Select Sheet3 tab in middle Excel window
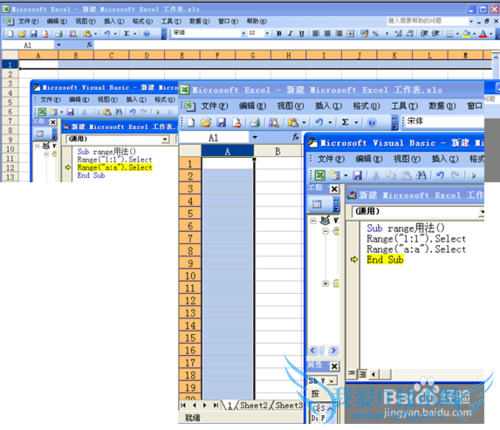 pyautogui.click(x=288, y=405)
